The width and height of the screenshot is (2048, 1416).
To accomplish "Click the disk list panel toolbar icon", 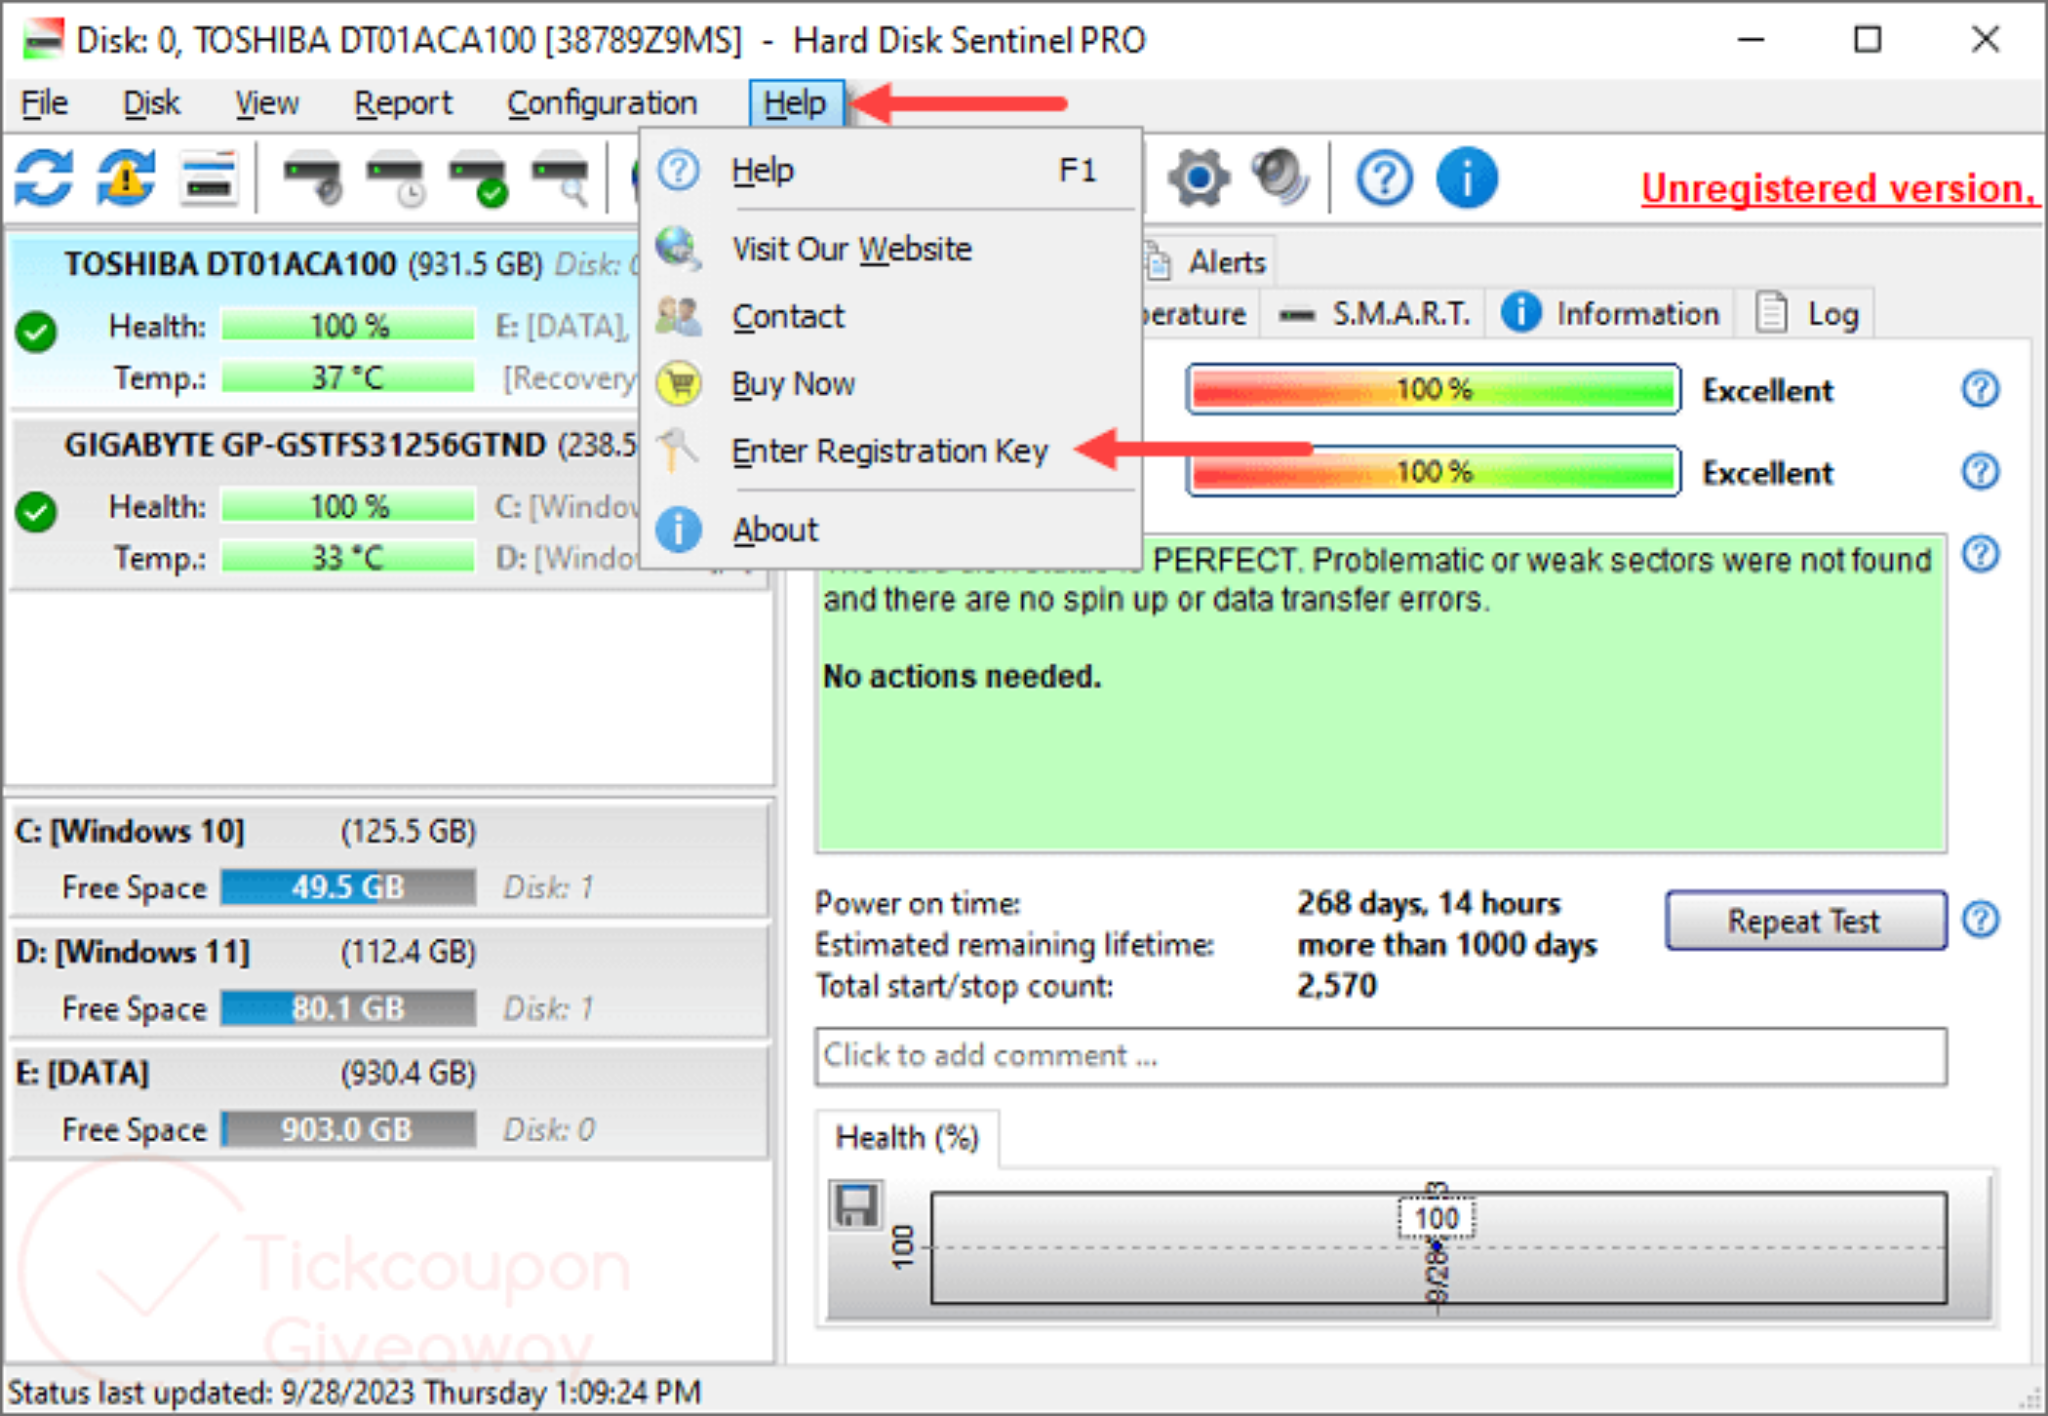I will point(209,179).
